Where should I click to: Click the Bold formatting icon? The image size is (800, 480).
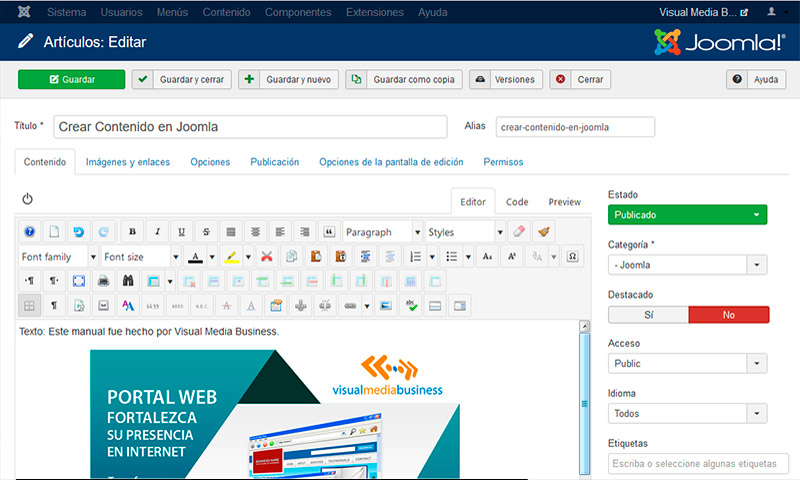[132, 232]
